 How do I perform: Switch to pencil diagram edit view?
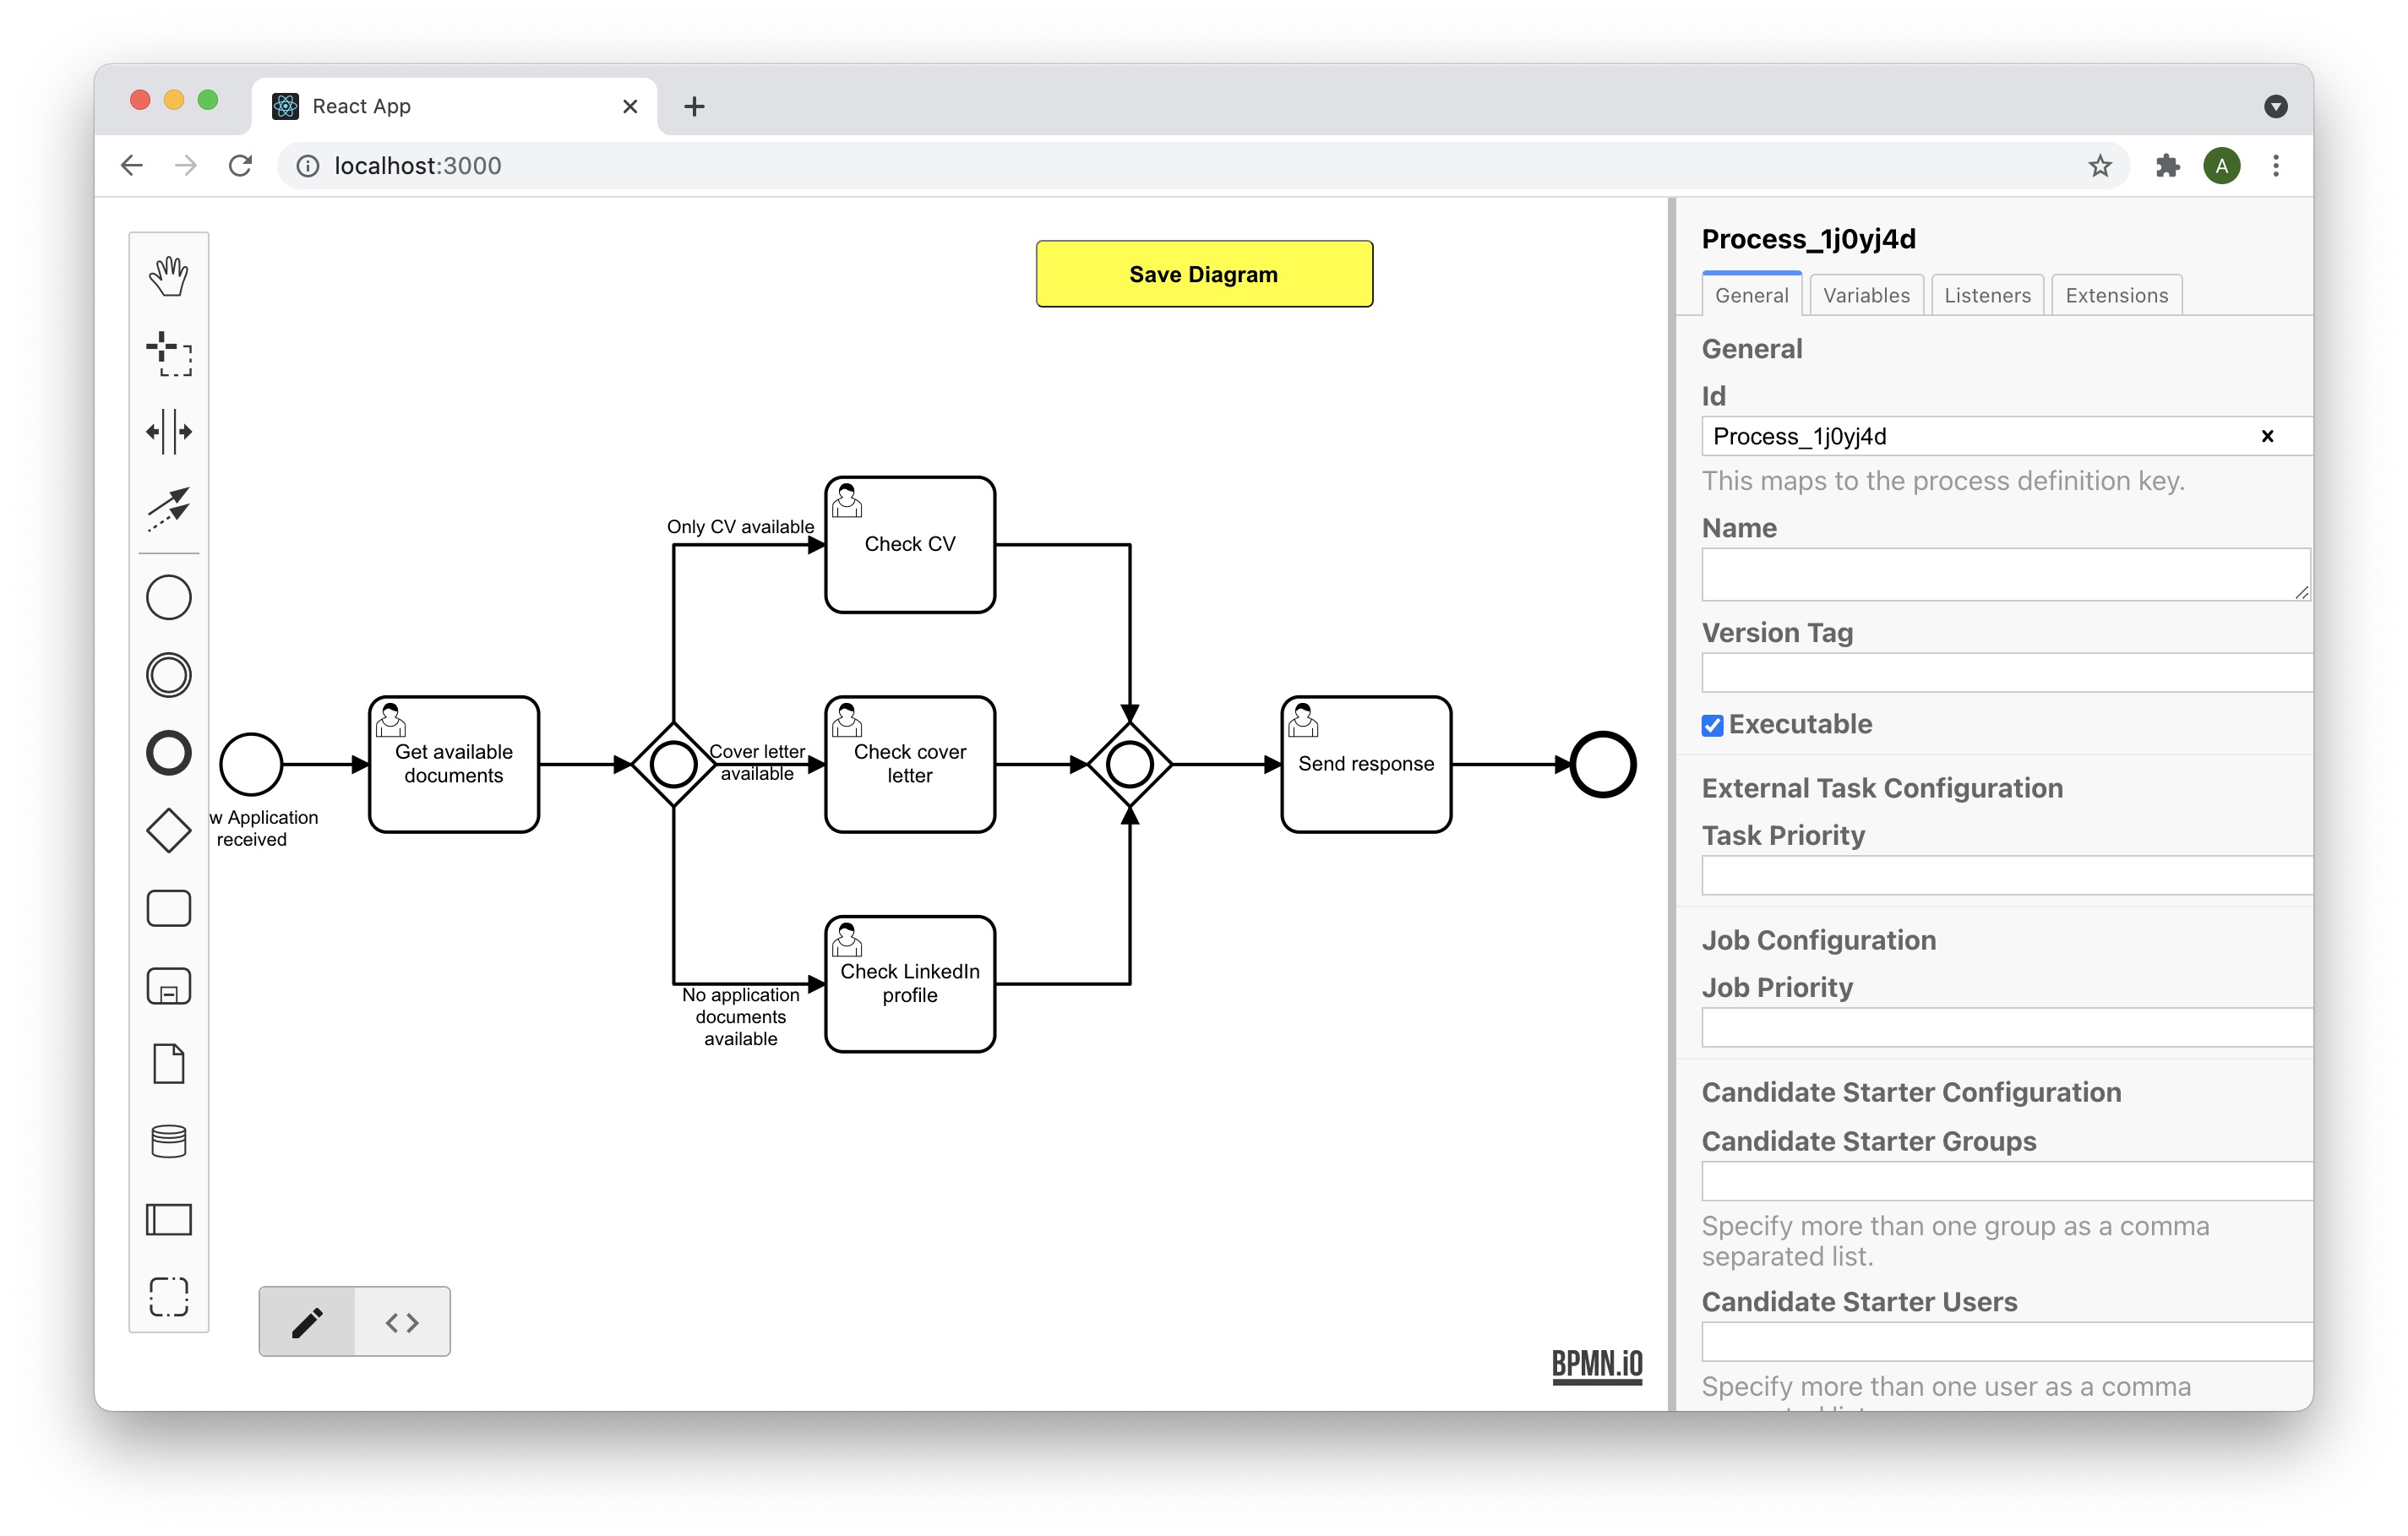click(307, 1323)
